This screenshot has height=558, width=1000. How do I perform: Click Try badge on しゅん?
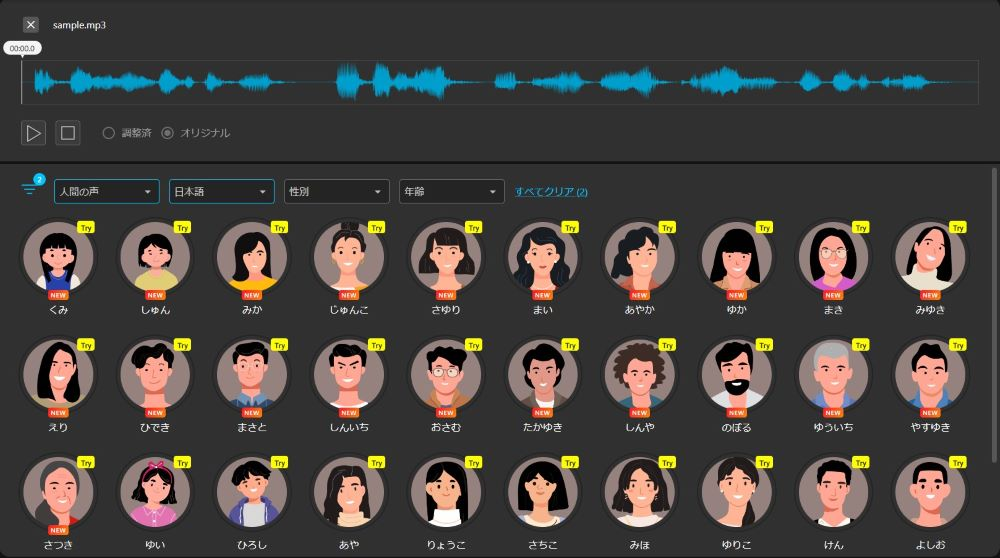pos(183,228)
